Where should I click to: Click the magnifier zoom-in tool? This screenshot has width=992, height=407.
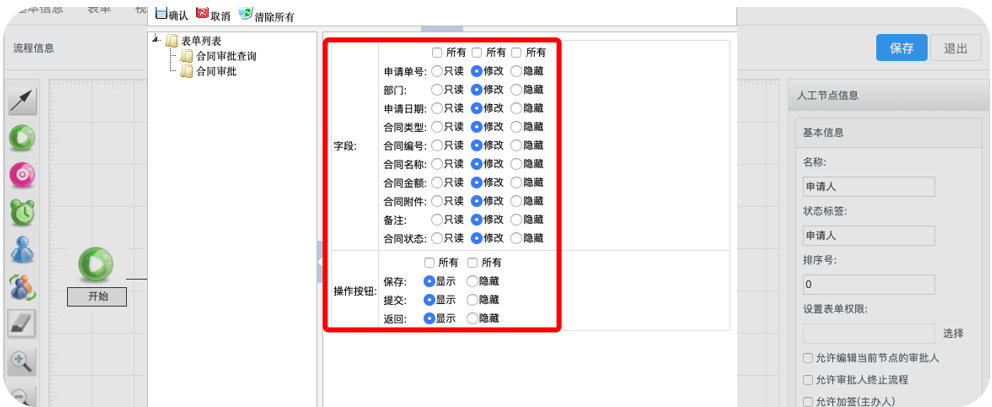pos(22,361)
